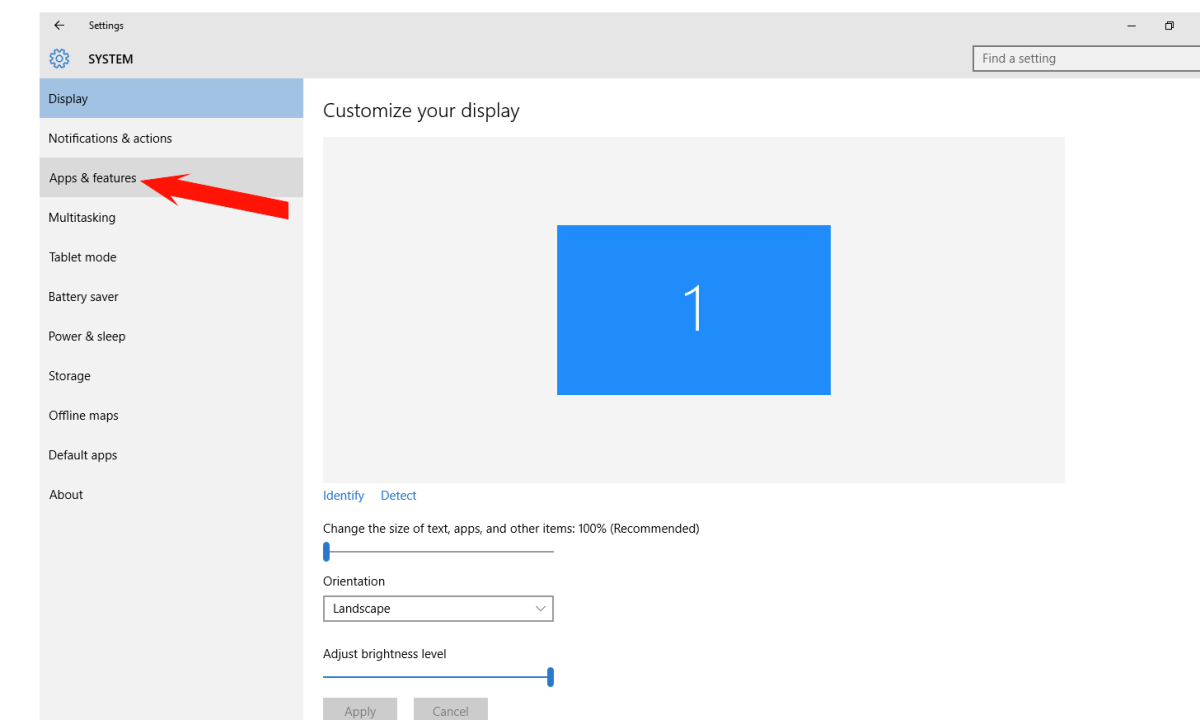1200x720 pixels.
Task: Enable Tablet mode settings page
Action: (82, 257)
